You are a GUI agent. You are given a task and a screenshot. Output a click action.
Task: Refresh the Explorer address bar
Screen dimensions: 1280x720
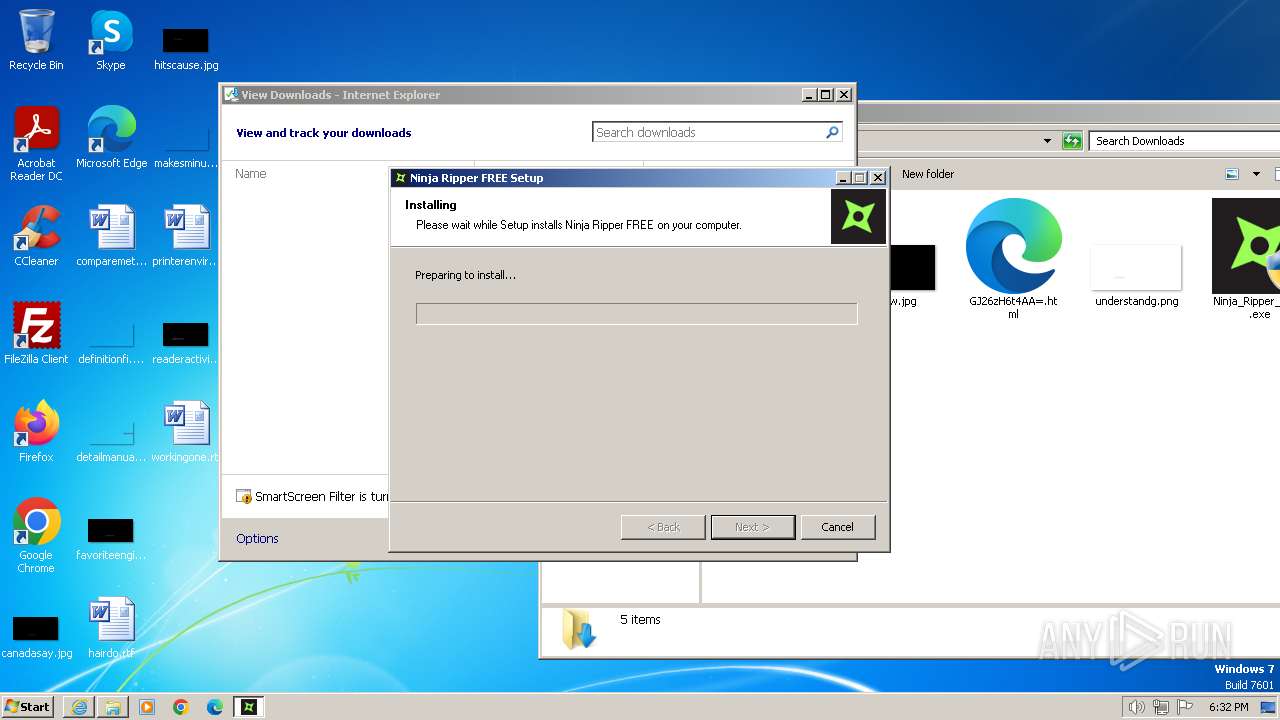click(x=1072, y=141)
